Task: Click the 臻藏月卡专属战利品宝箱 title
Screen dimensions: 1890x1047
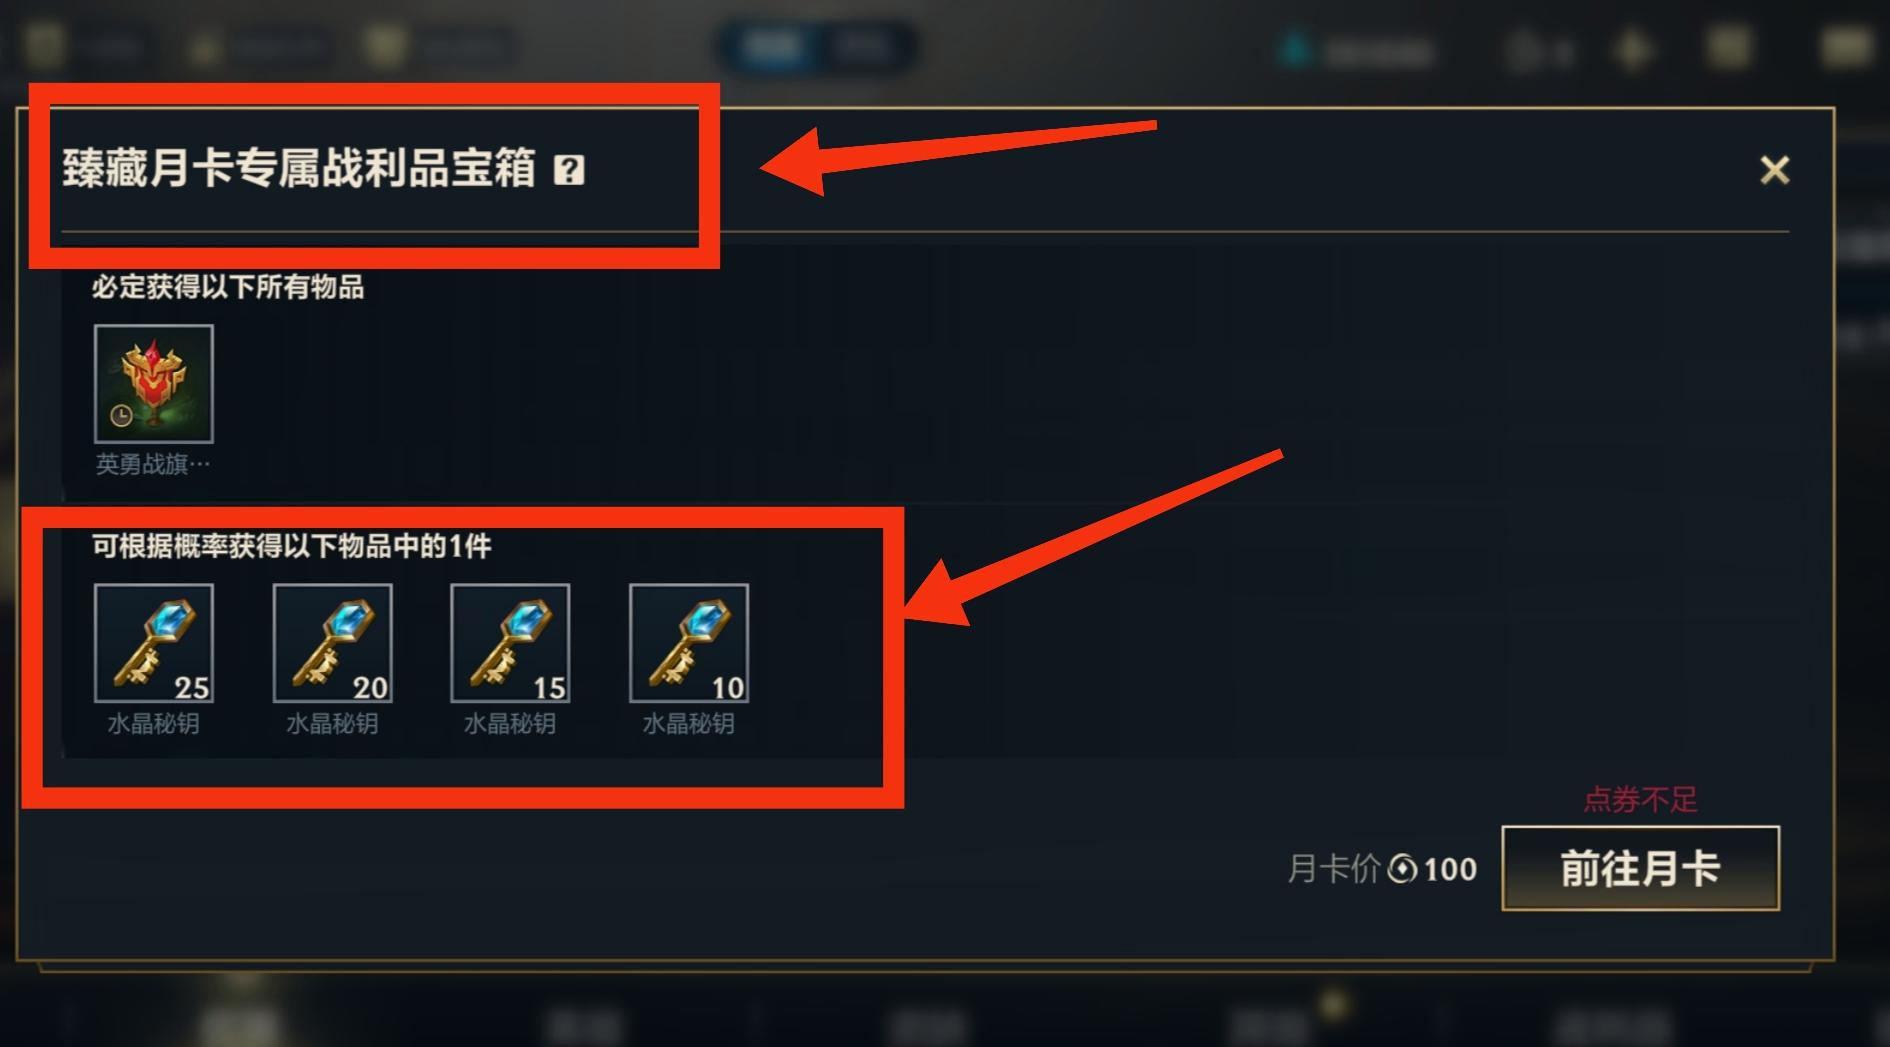Action: point(299,168)
